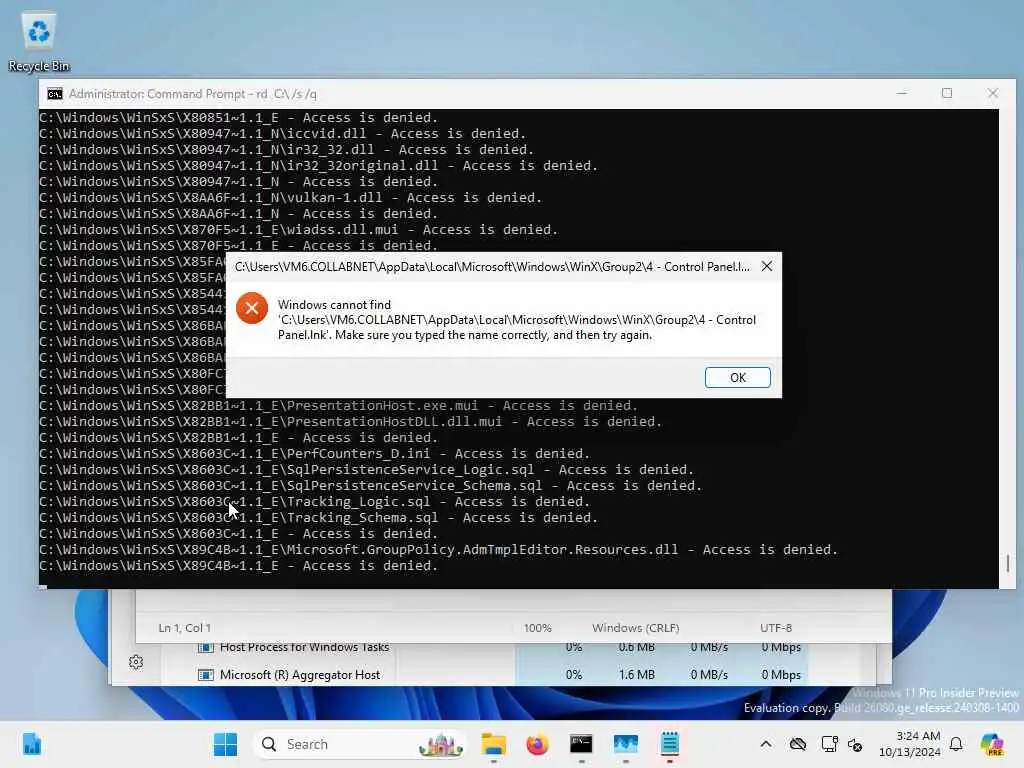1024x768 pixels.
Task: Open the notifications bell icon
Action: click(956, 744)
